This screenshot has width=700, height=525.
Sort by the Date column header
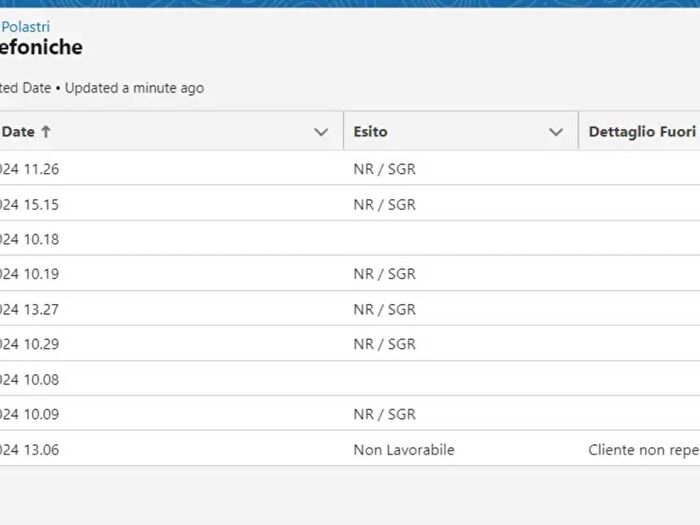pos(18,132)
